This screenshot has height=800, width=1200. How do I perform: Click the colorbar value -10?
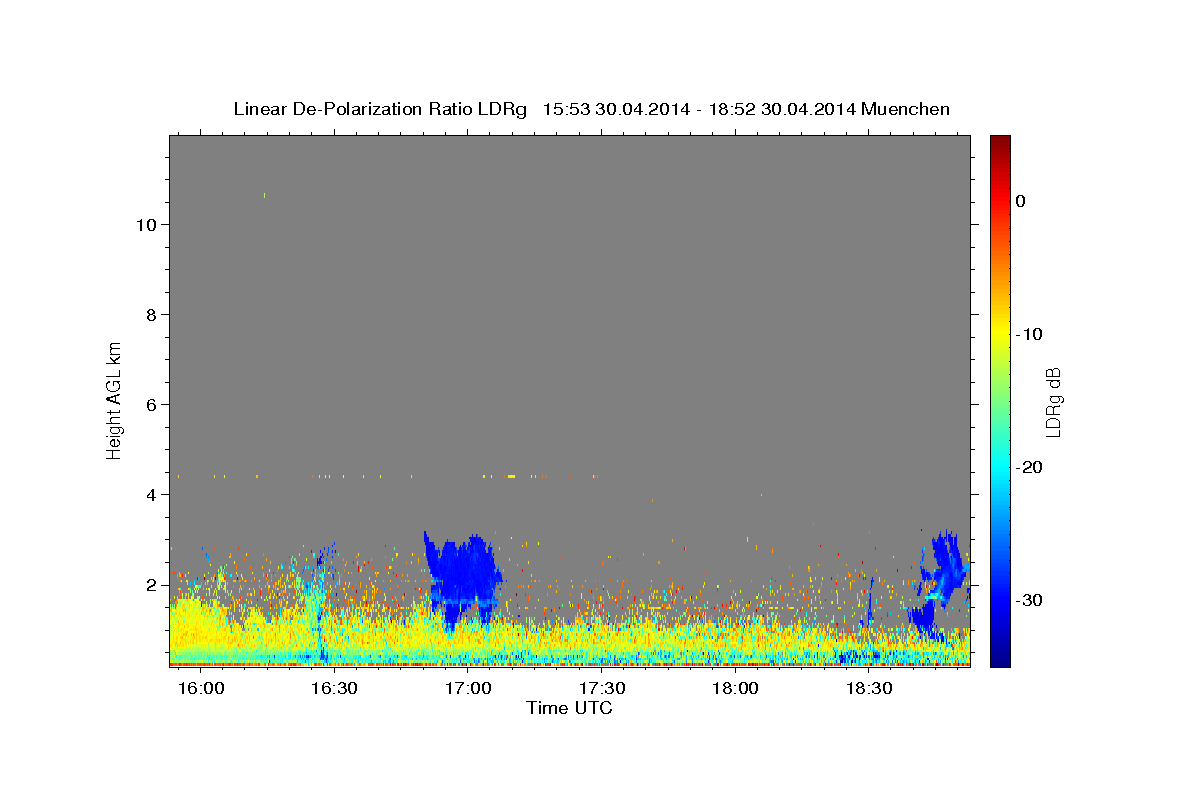pyautogui.click(x=1030, y=334)
